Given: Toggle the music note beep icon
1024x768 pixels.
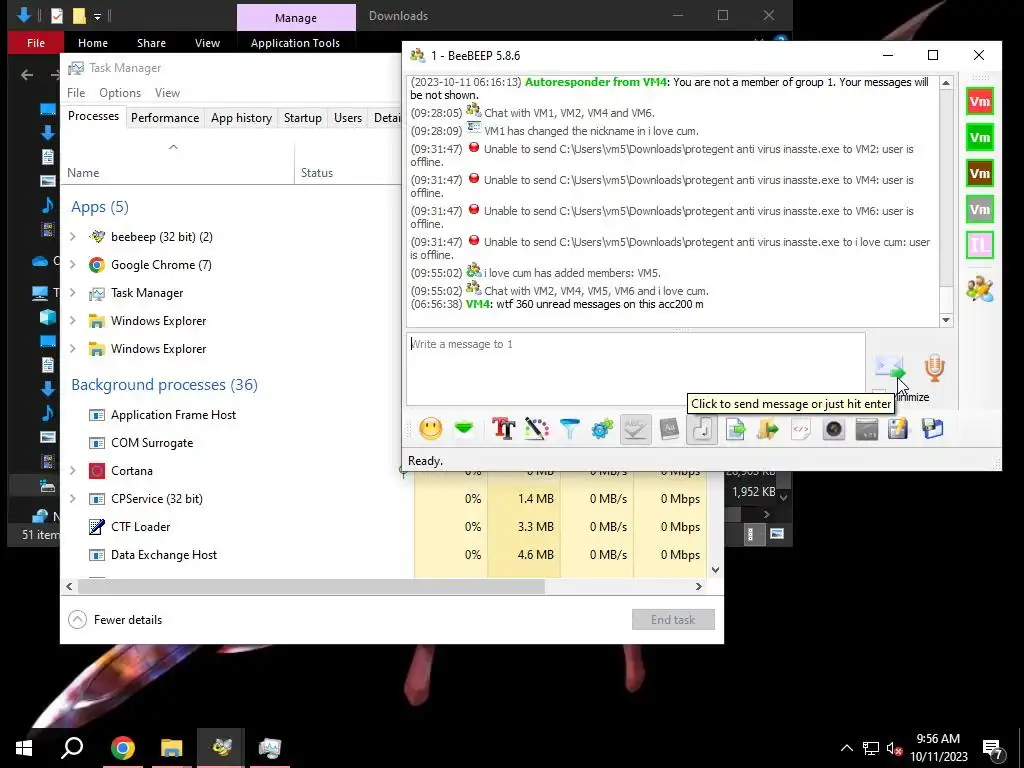Looking at the screenshot, I should coord(702,429).
